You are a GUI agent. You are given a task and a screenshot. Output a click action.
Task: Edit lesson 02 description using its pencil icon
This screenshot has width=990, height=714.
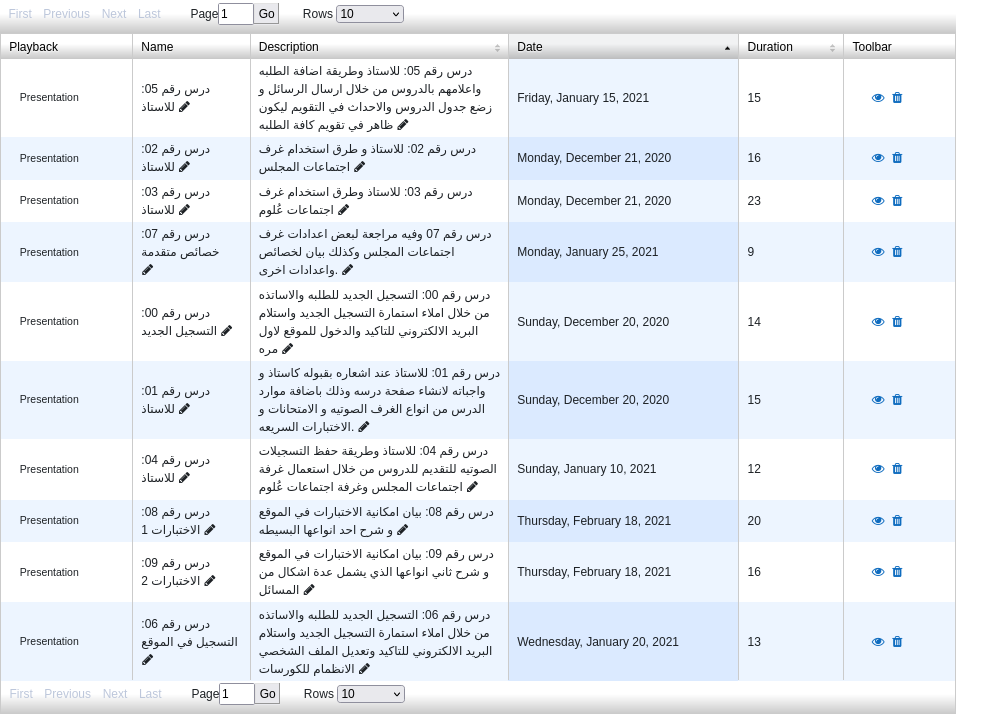[359, 167]
